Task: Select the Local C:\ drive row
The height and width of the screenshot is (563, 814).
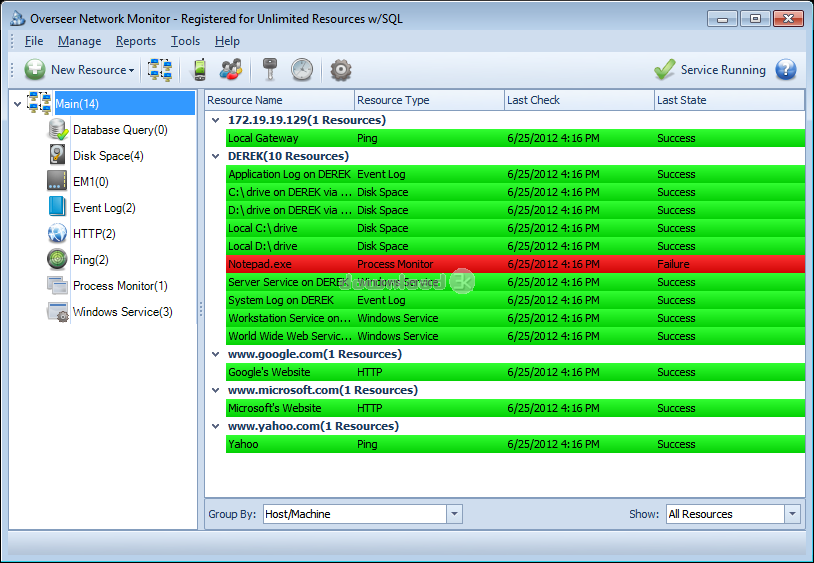Action: [515, 228]
